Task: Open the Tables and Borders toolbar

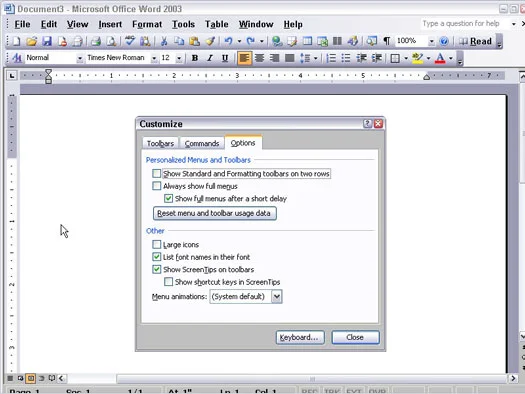Action: pos(292,42)
